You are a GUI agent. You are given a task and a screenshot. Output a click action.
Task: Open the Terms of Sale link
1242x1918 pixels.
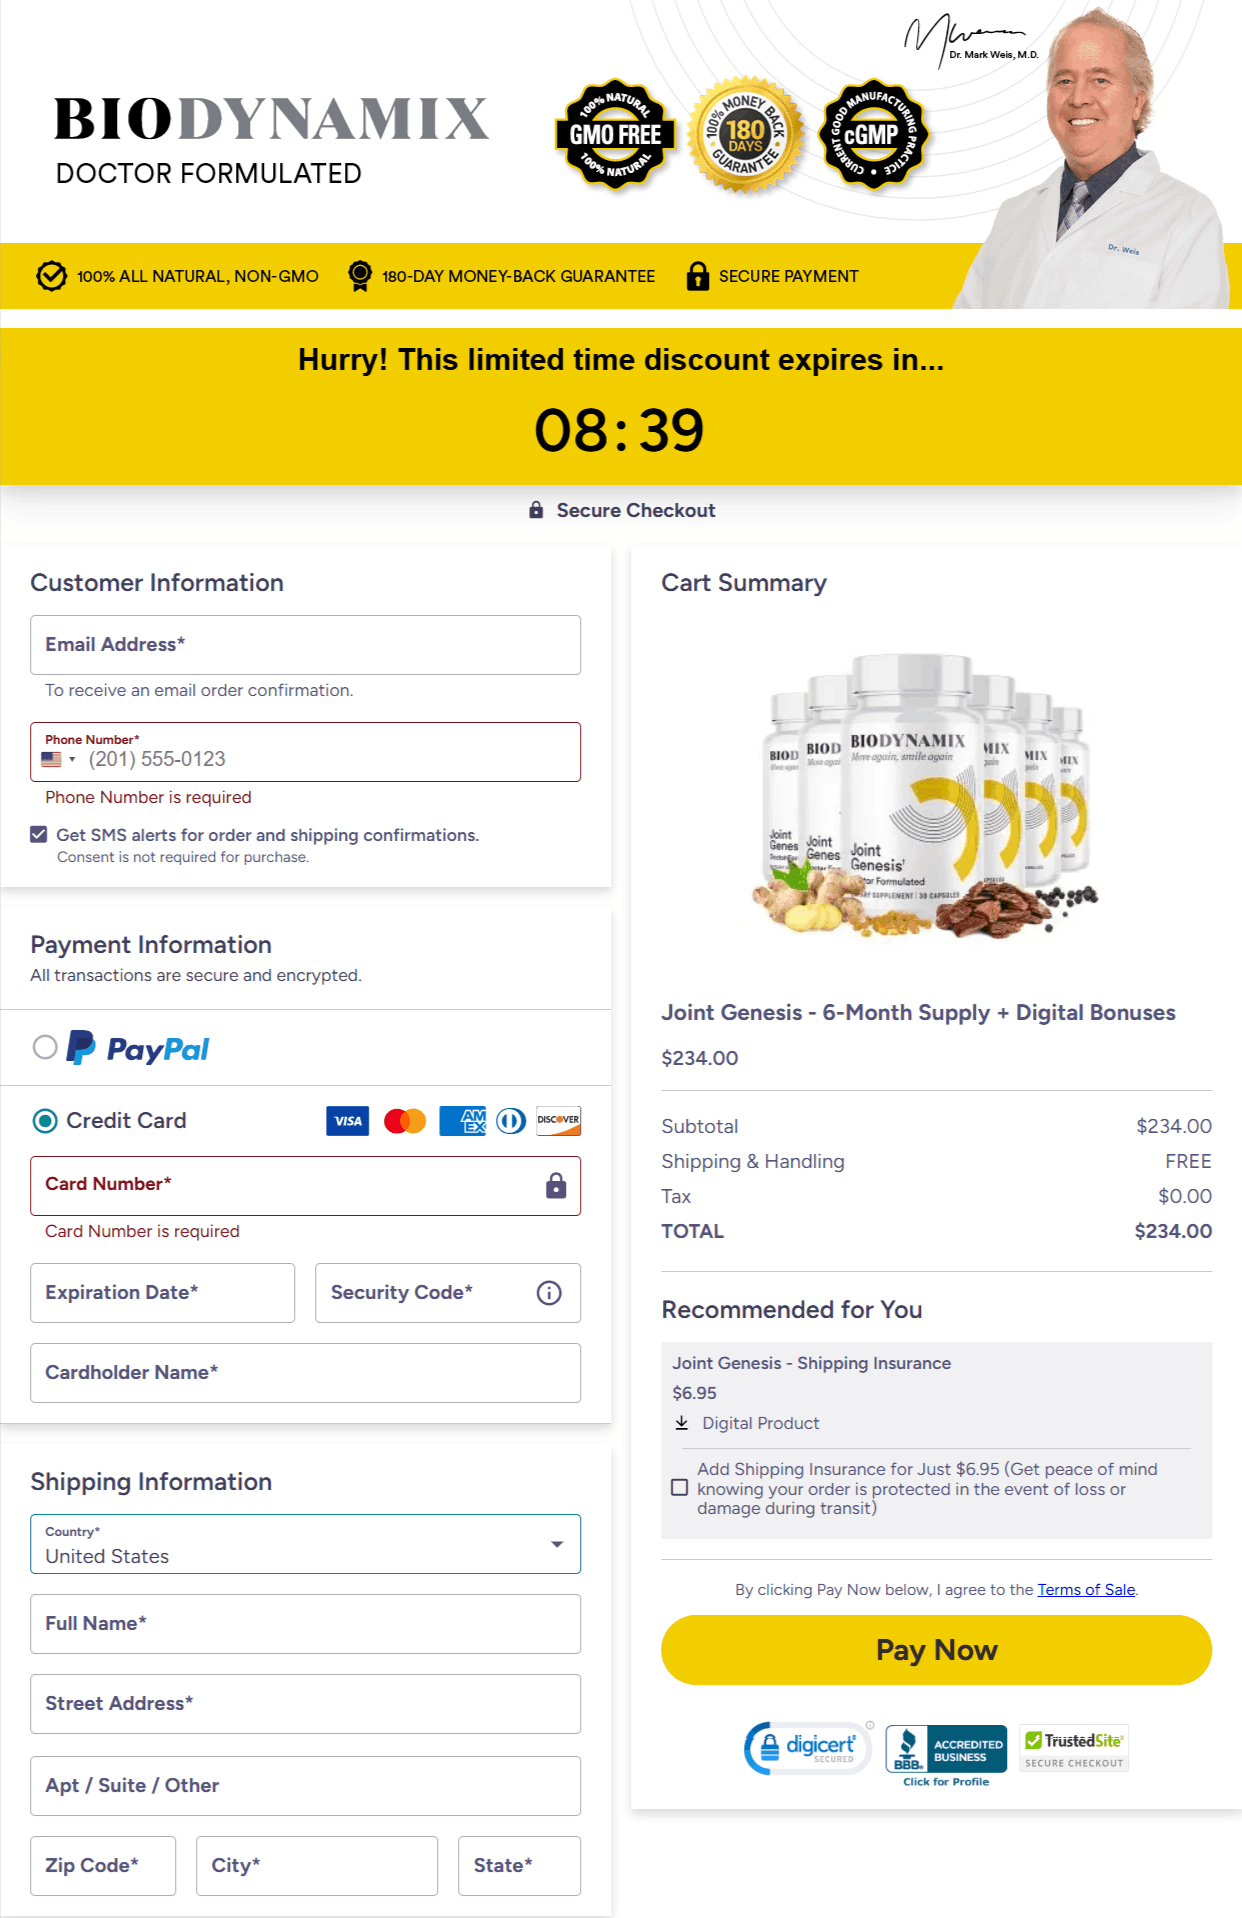click(x=1086, y=1589)
